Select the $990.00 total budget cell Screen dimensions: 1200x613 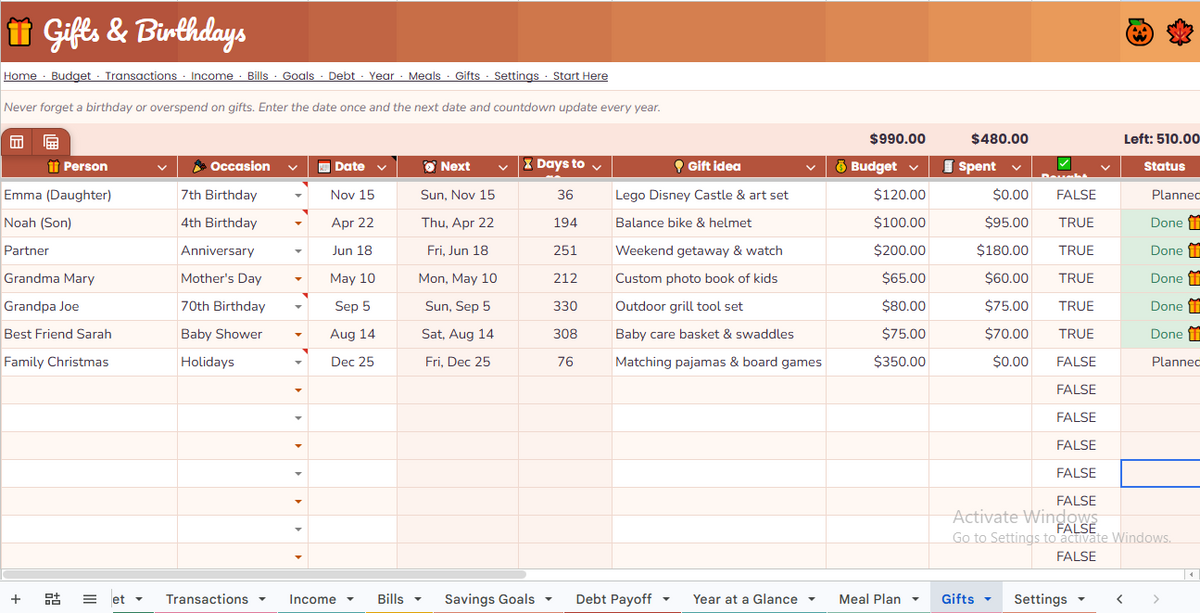(x=879, y=139)
